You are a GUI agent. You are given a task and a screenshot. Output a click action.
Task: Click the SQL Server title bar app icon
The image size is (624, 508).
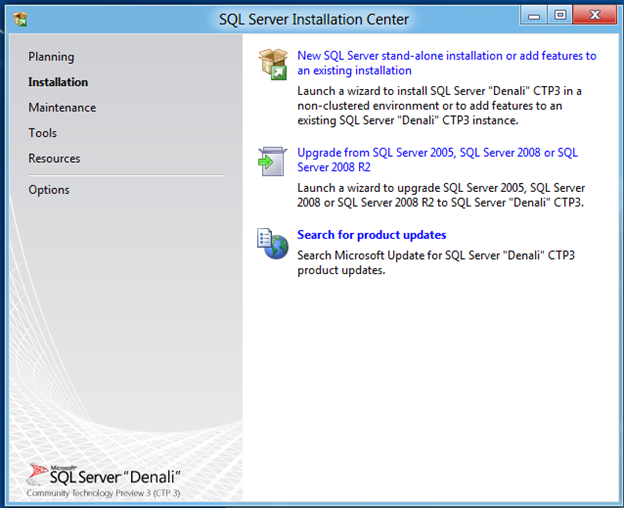click(20, 19)
